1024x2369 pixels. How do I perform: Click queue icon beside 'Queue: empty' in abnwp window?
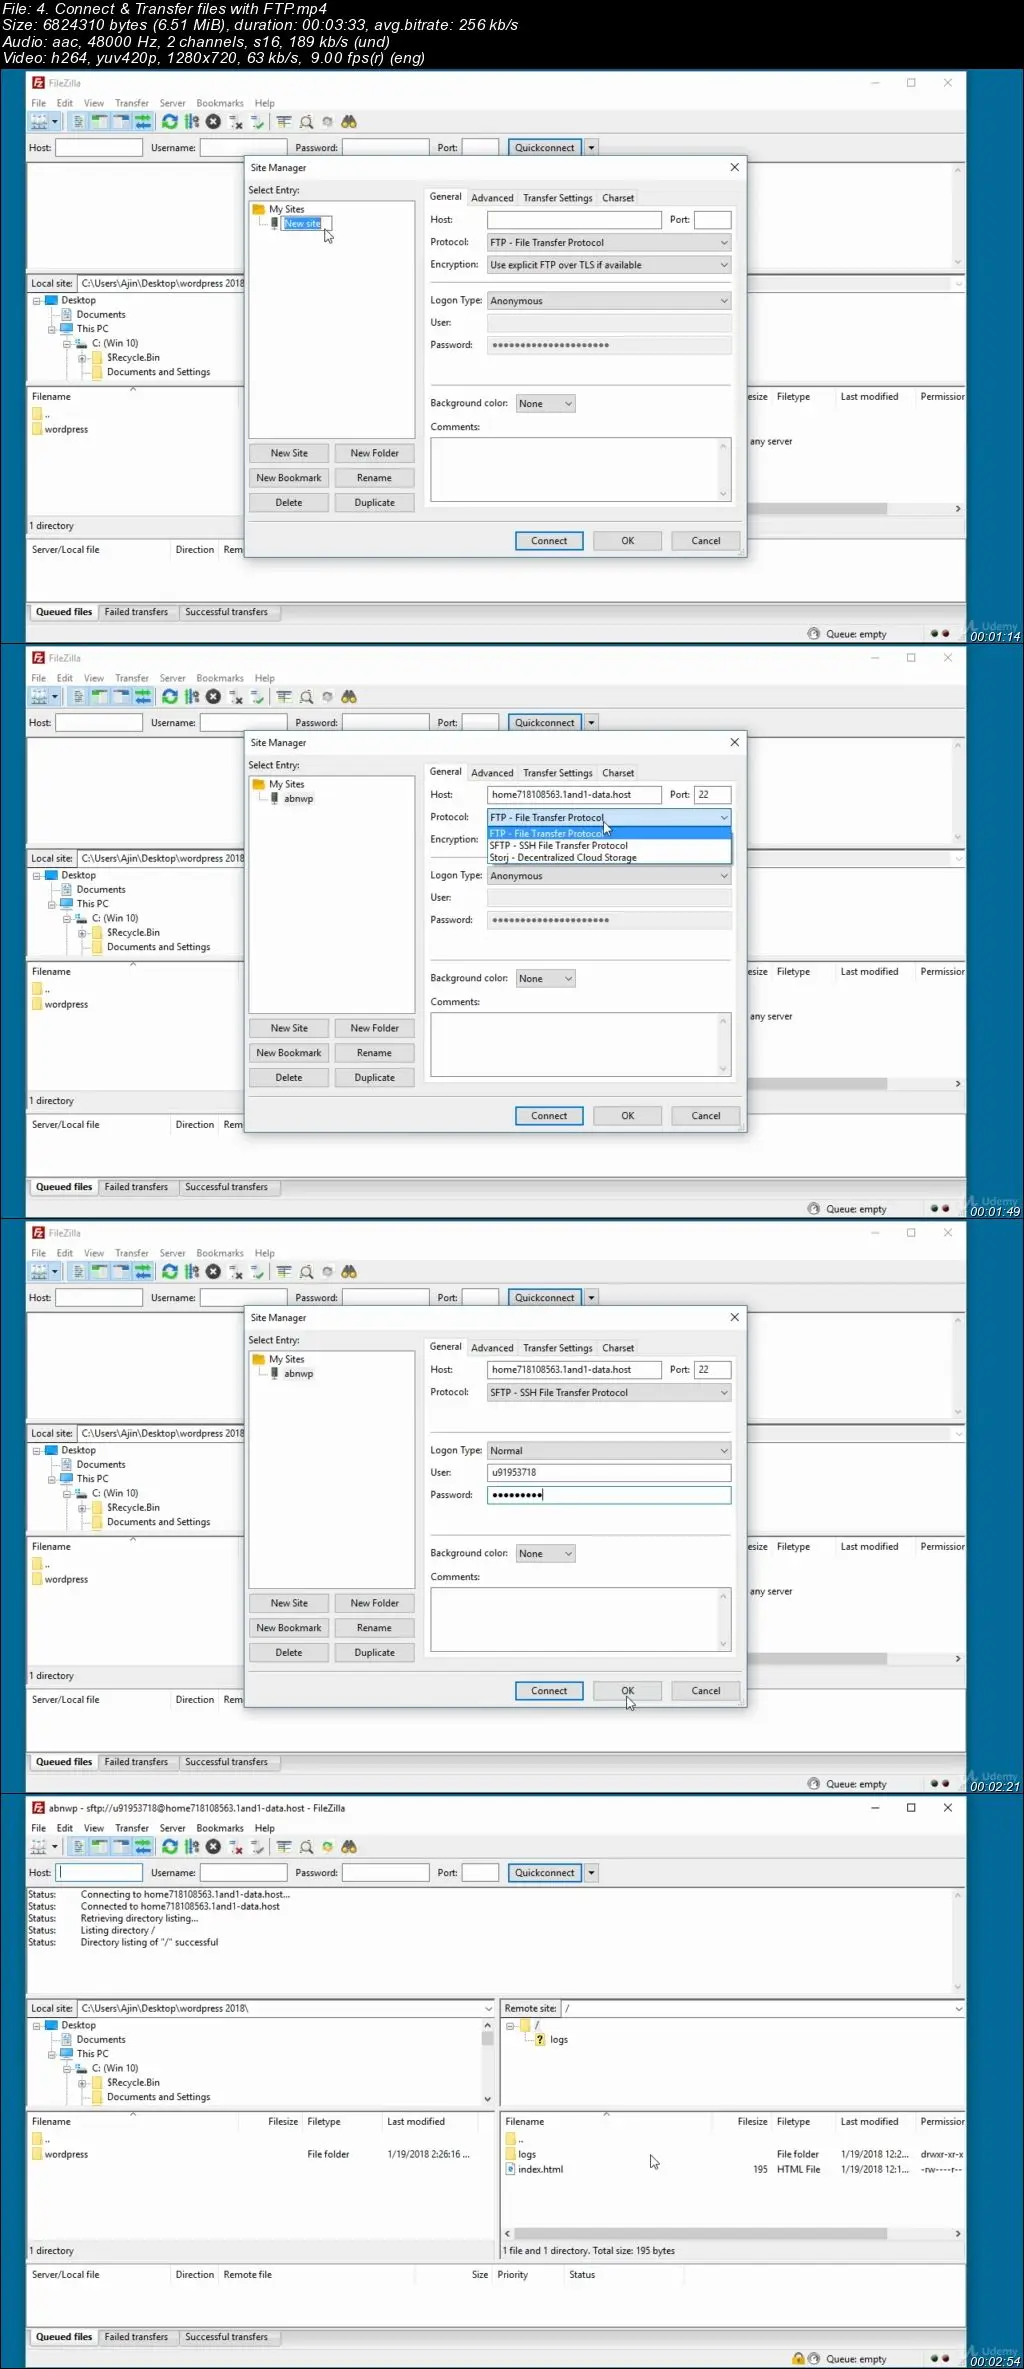point(814,2358)
